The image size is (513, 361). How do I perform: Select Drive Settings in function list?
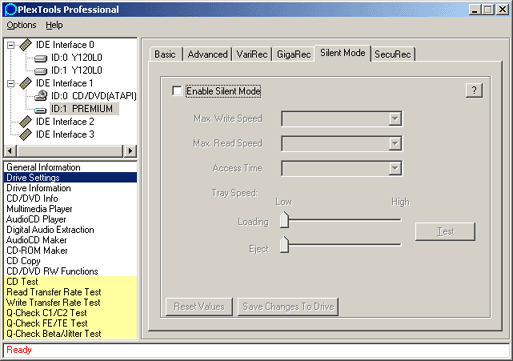click(70, 177)
